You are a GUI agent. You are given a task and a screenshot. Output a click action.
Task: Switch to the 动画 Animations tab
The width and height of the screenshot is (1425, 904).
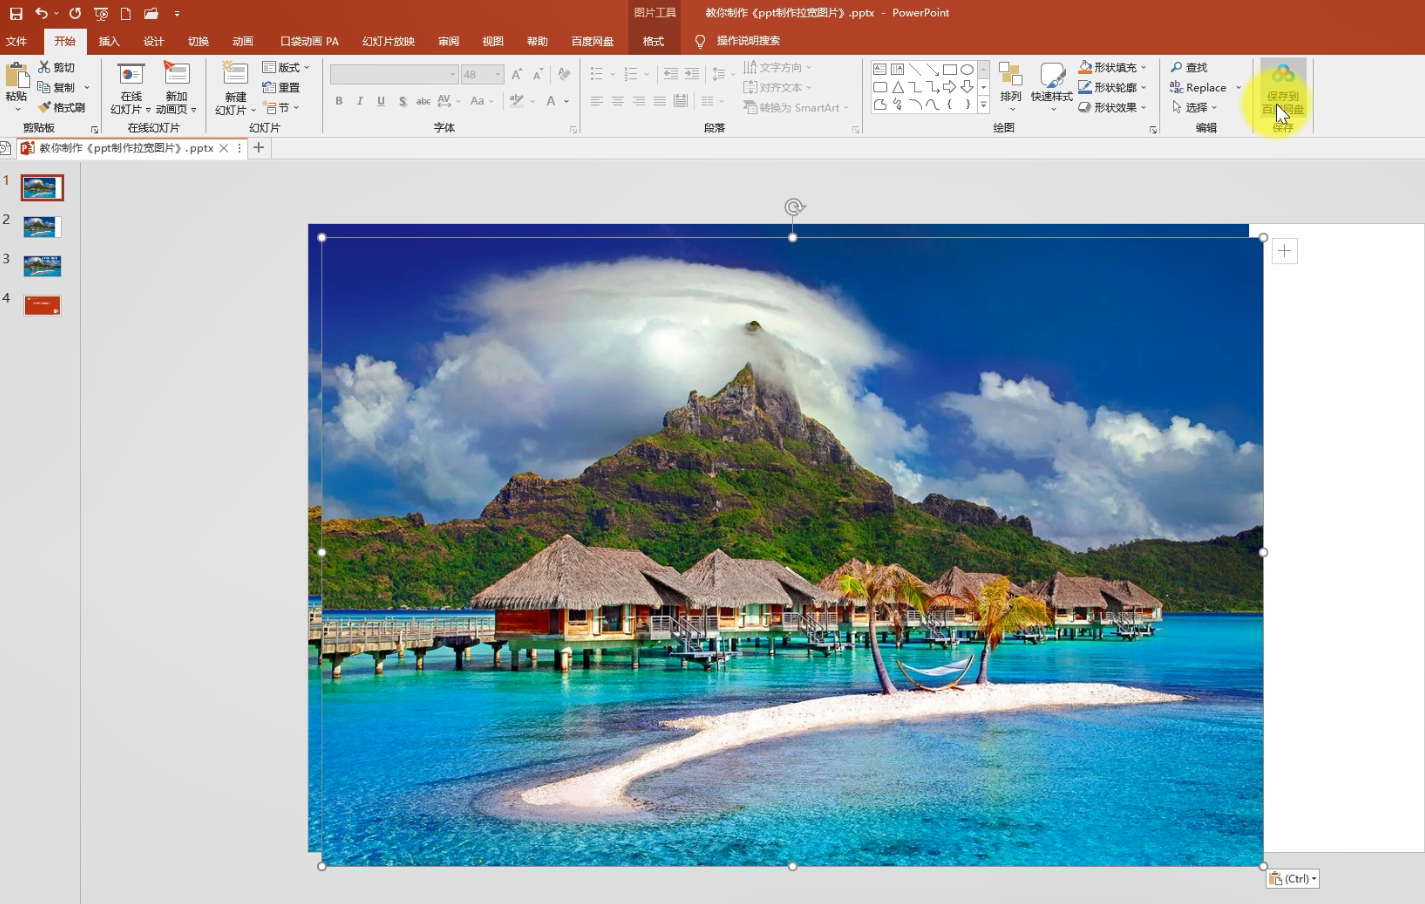(243, 41)
